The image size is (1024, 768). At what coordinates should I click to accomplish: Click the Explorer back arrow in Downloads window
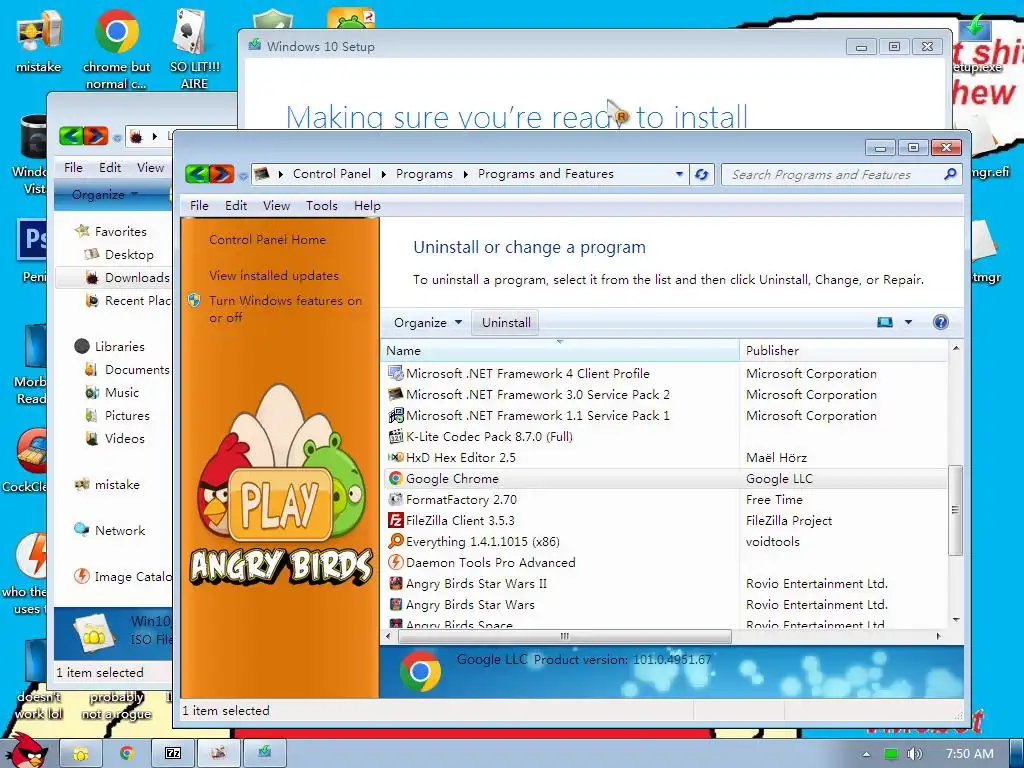pyautogui.click(x=71, y=136)
